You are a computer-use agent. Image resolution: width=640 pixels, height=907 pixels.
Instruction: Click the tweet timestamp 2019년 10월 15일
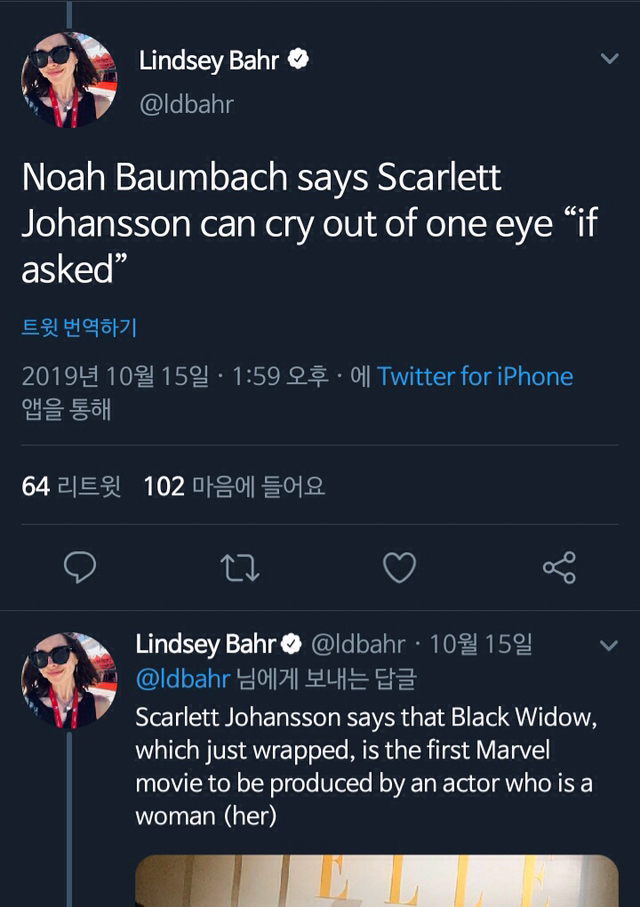pyautogui.click(x=115, y=377)
